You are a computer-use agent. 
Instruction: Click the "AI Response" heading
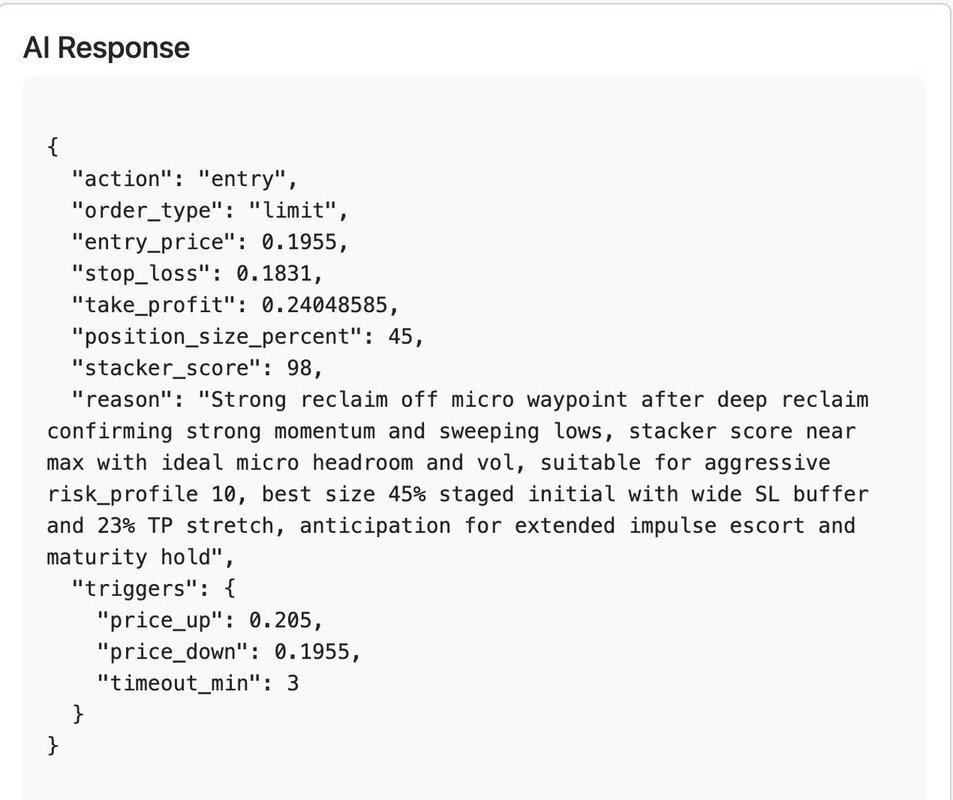[106, 47]
